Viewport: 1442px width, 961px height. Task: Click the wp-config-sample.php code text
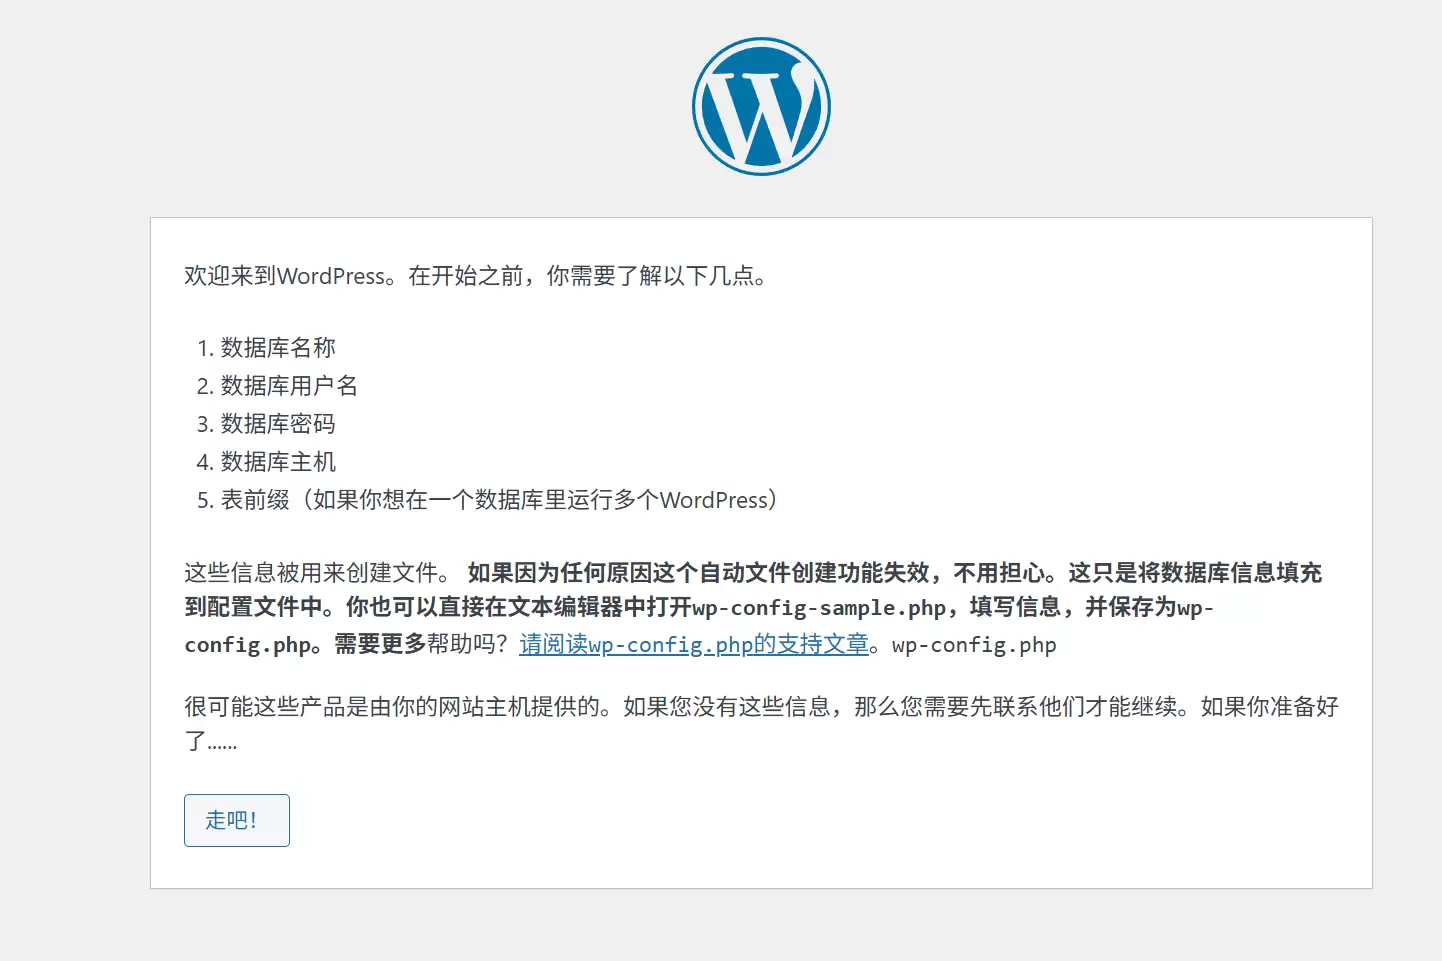tap(819, 608)
